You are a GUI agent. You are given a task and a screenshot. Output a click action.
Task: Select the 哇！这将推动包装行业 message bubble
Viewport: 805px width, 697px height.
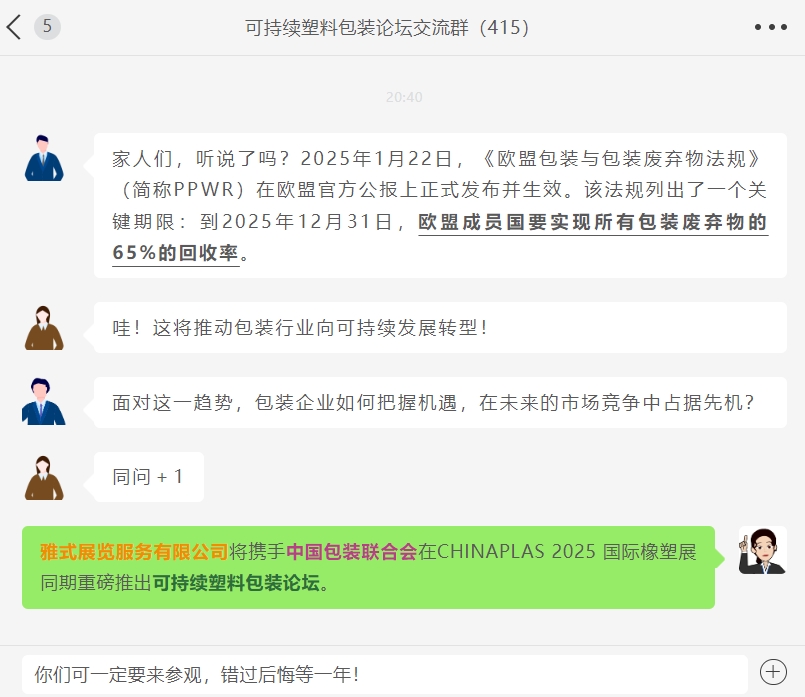pos(440,327)
